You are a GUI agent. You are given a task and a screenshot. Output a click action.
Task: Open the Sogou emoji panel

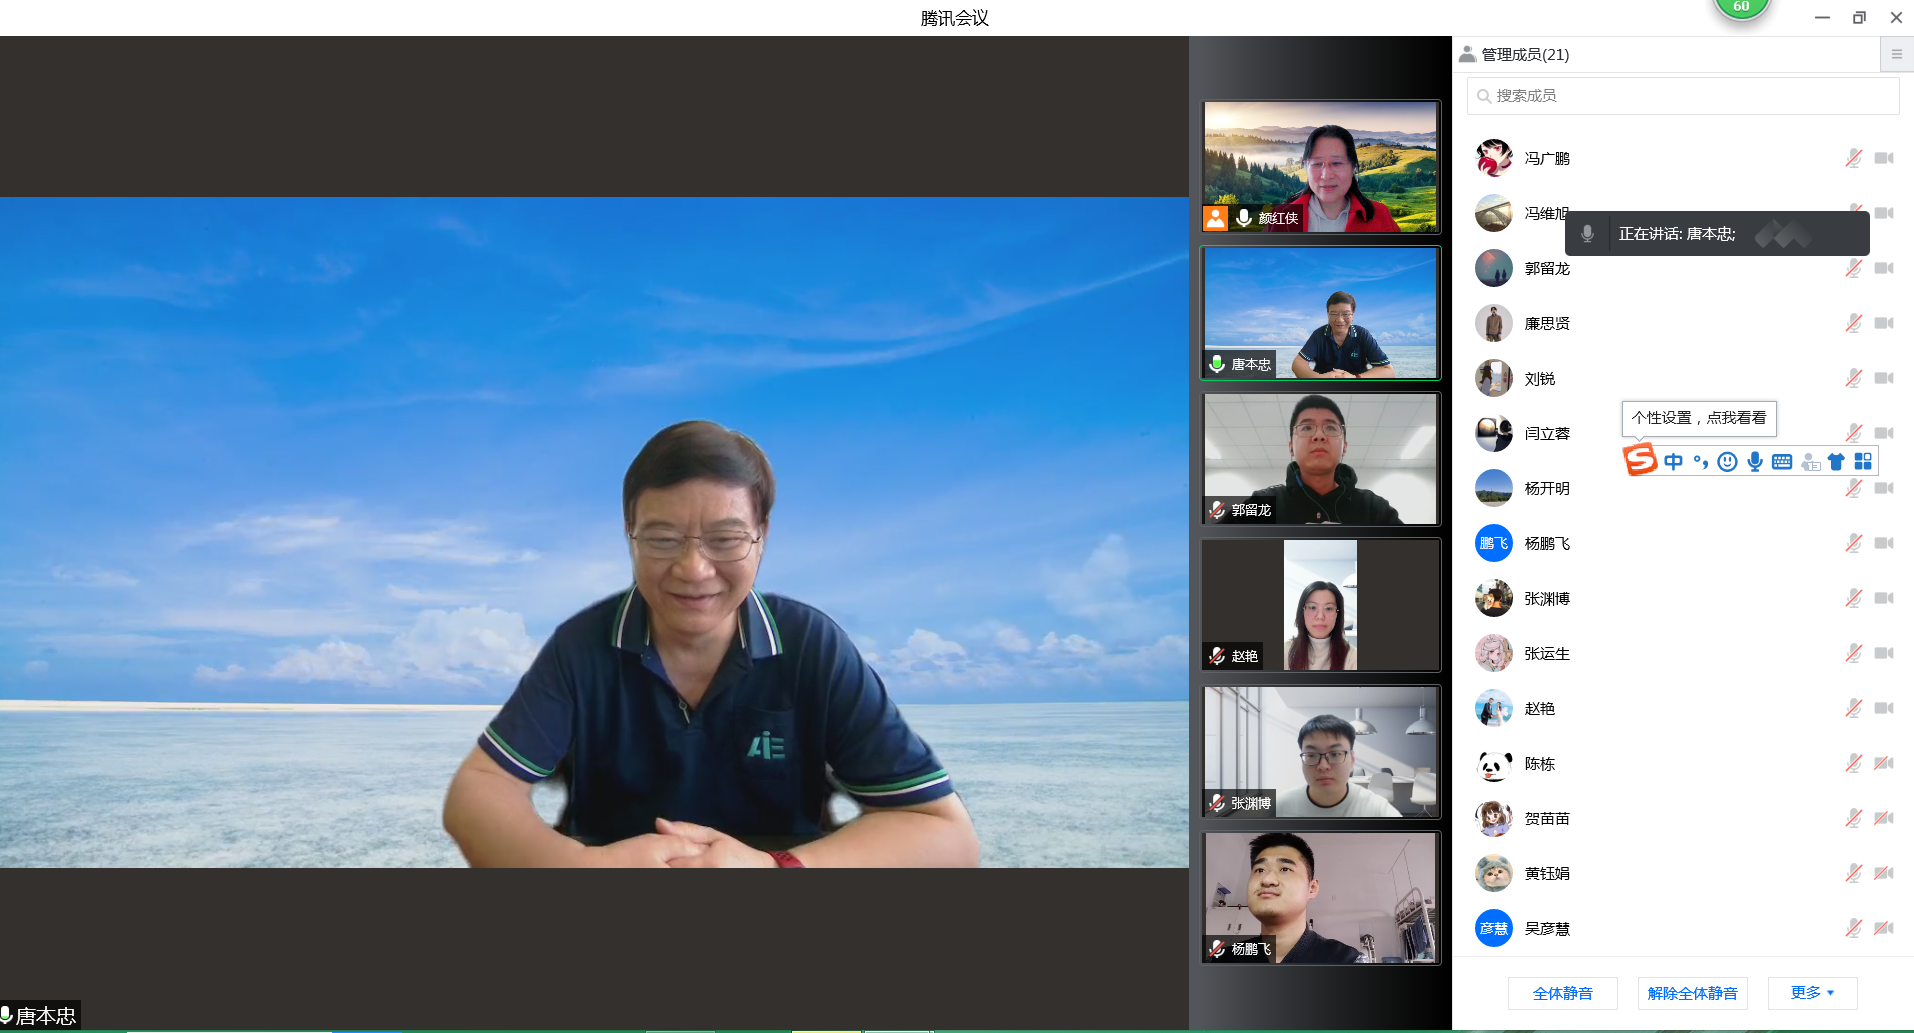coord(1727,461)
